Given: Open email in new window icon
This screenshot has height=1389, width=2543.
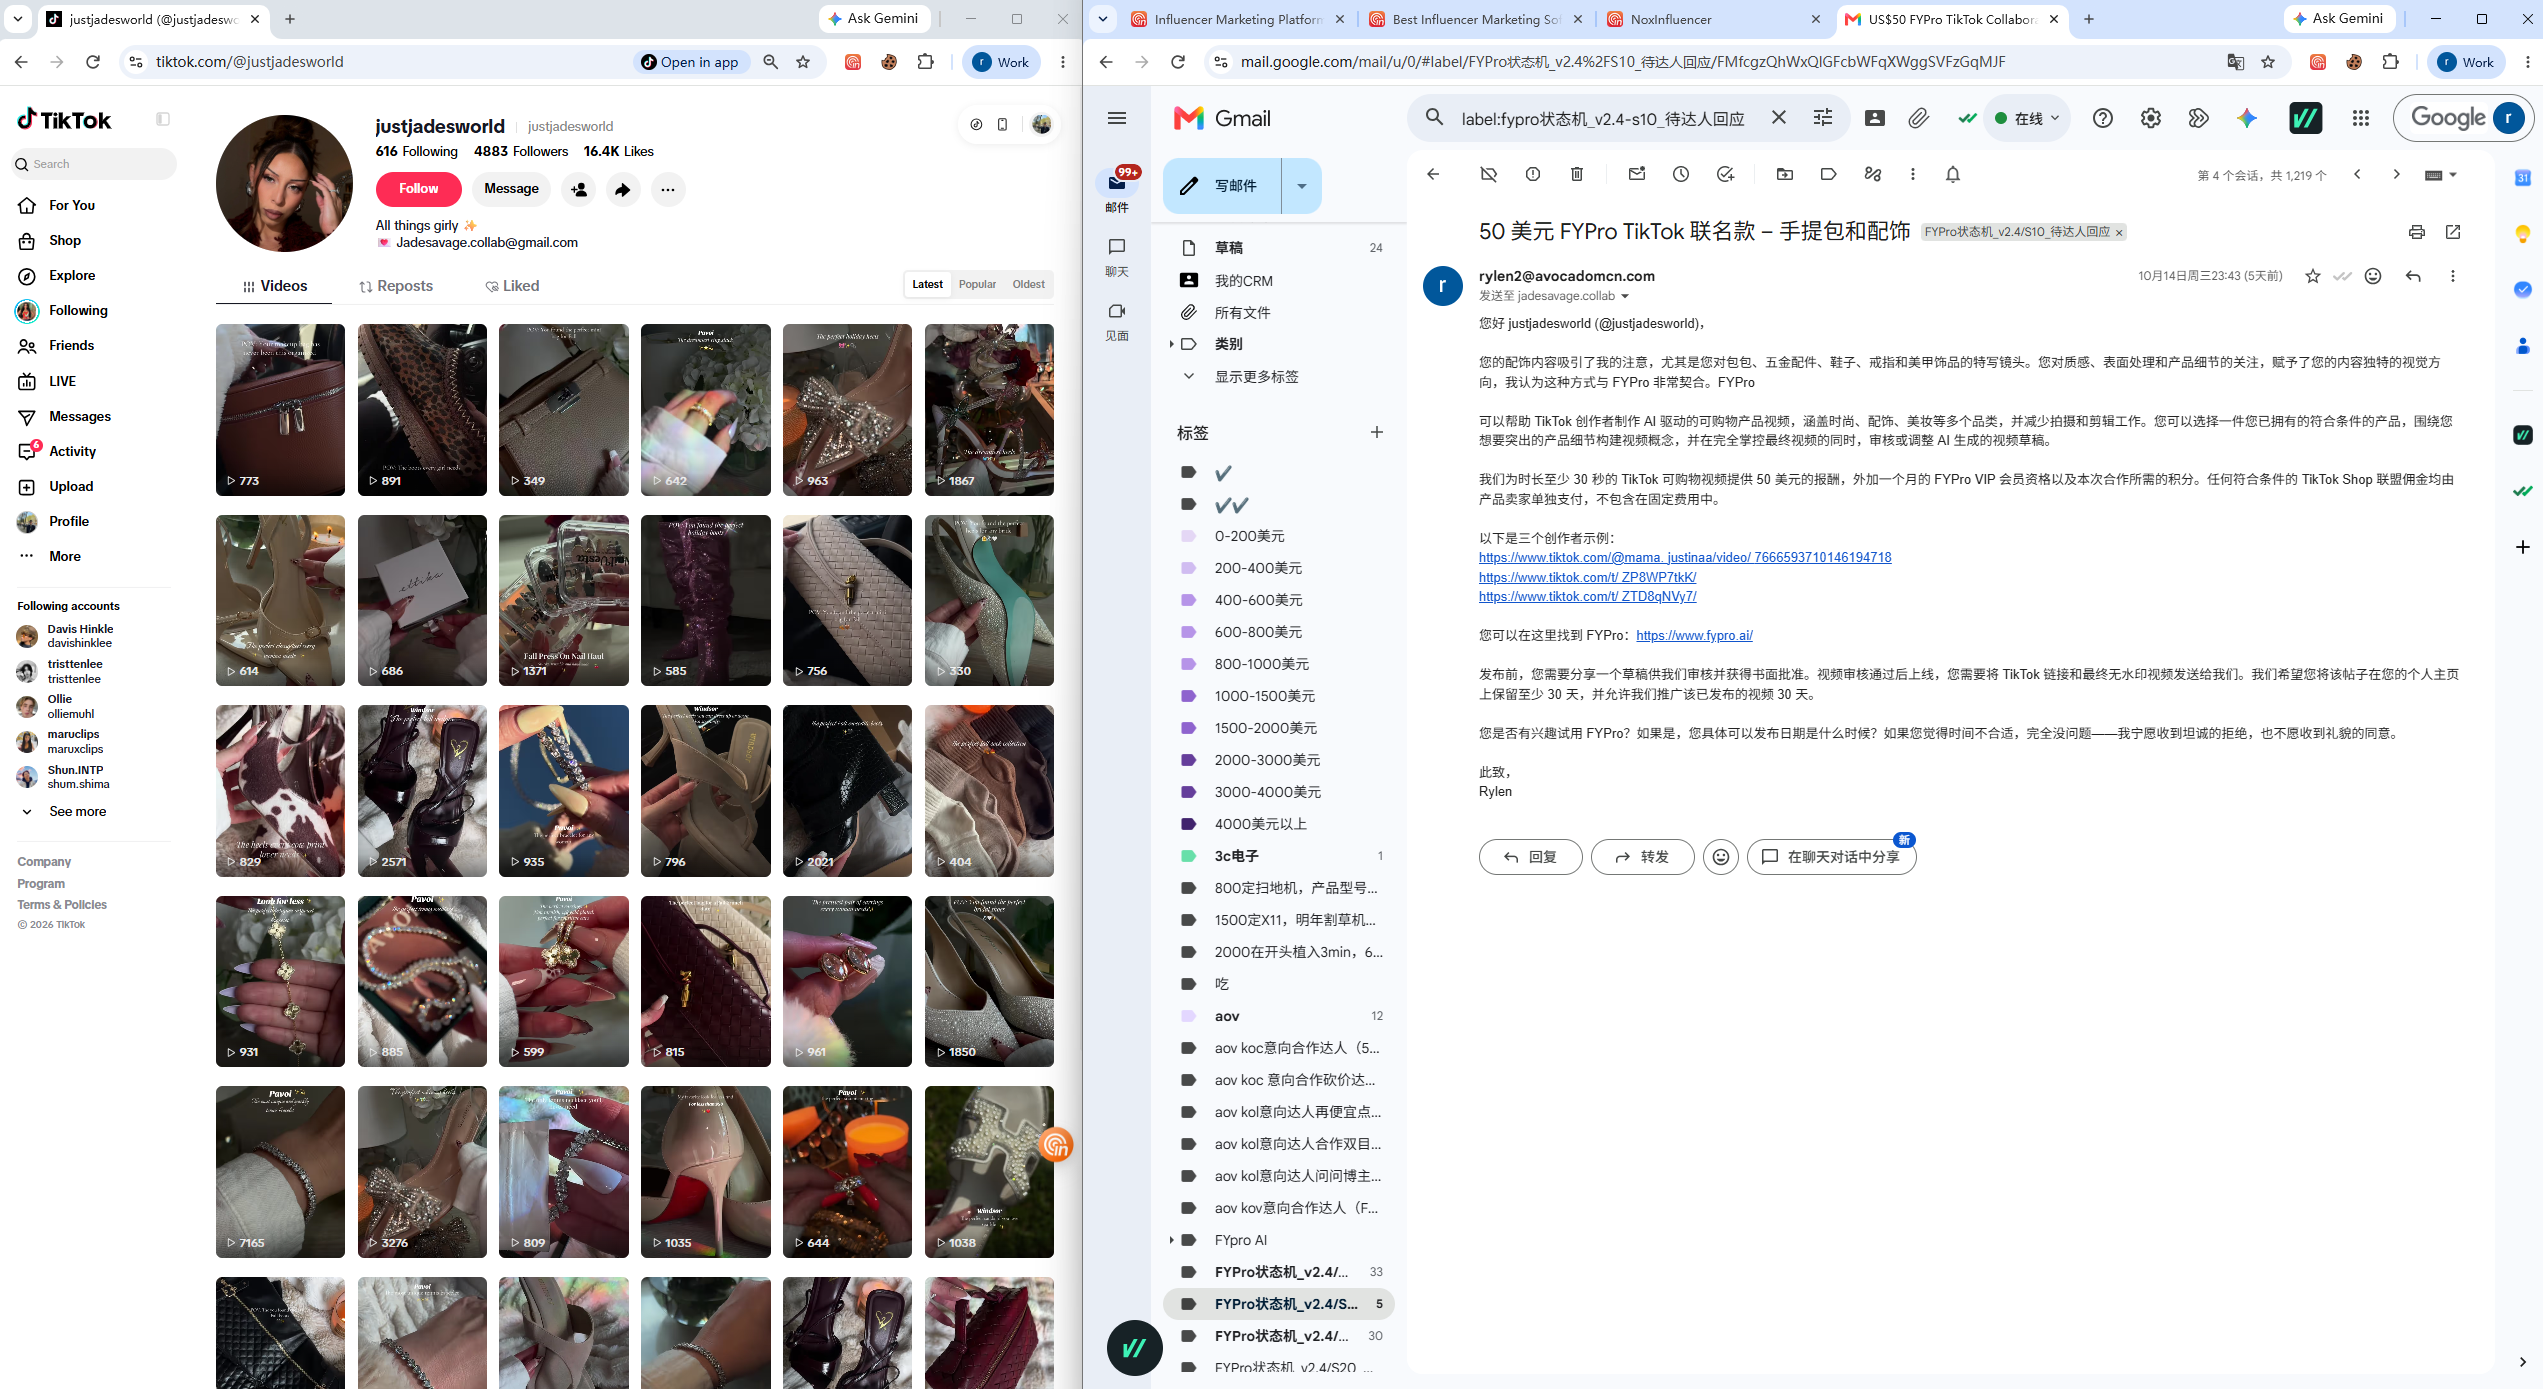Looking at the screenshot, I should click(2452, 232).
